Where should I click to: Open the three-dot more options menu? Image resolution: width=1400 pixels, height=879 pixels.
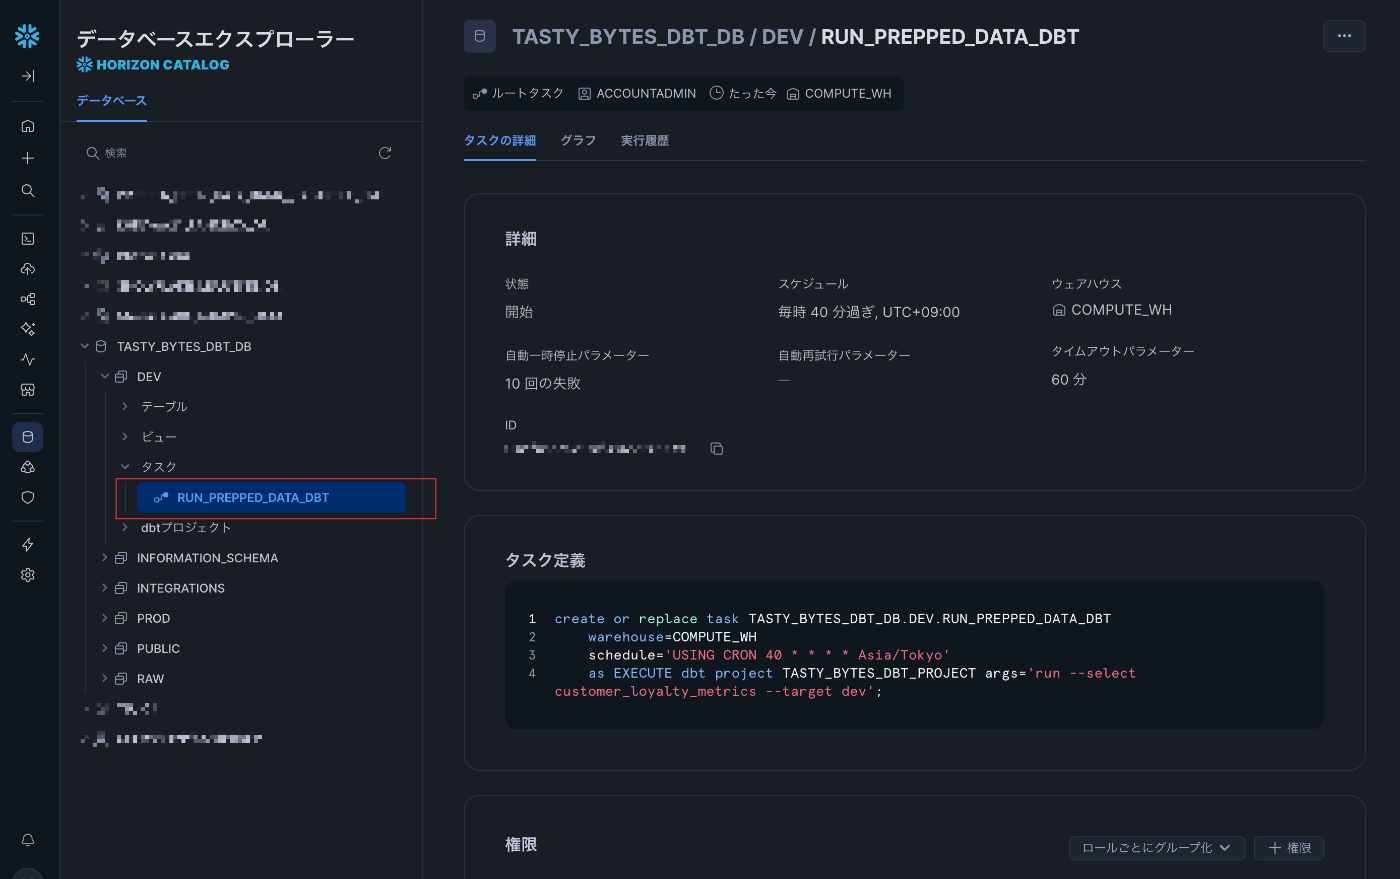click(x=1344, y=36)
